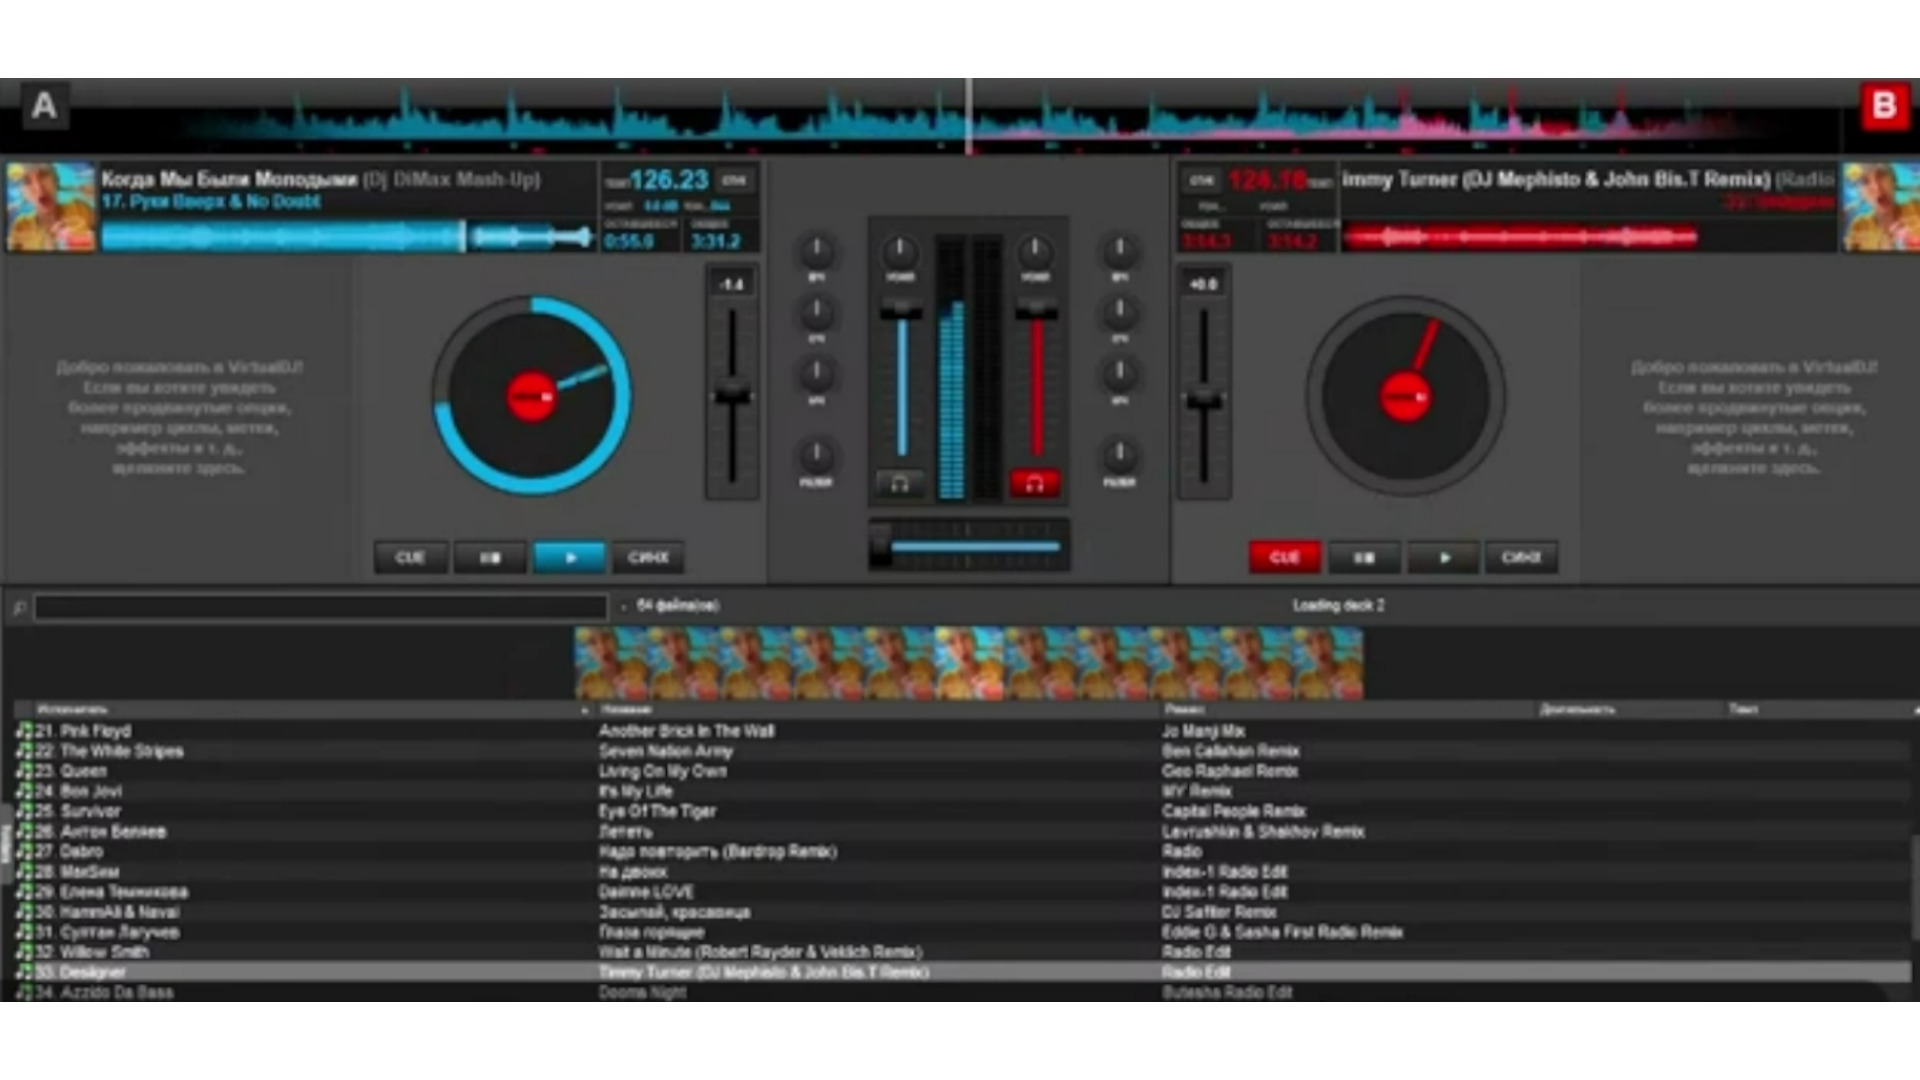The width and height of the screenshot is (1920, 1080).
Task: Select Queen Living On My Own track
Action: pyautogui.click(x=662, y=771)
